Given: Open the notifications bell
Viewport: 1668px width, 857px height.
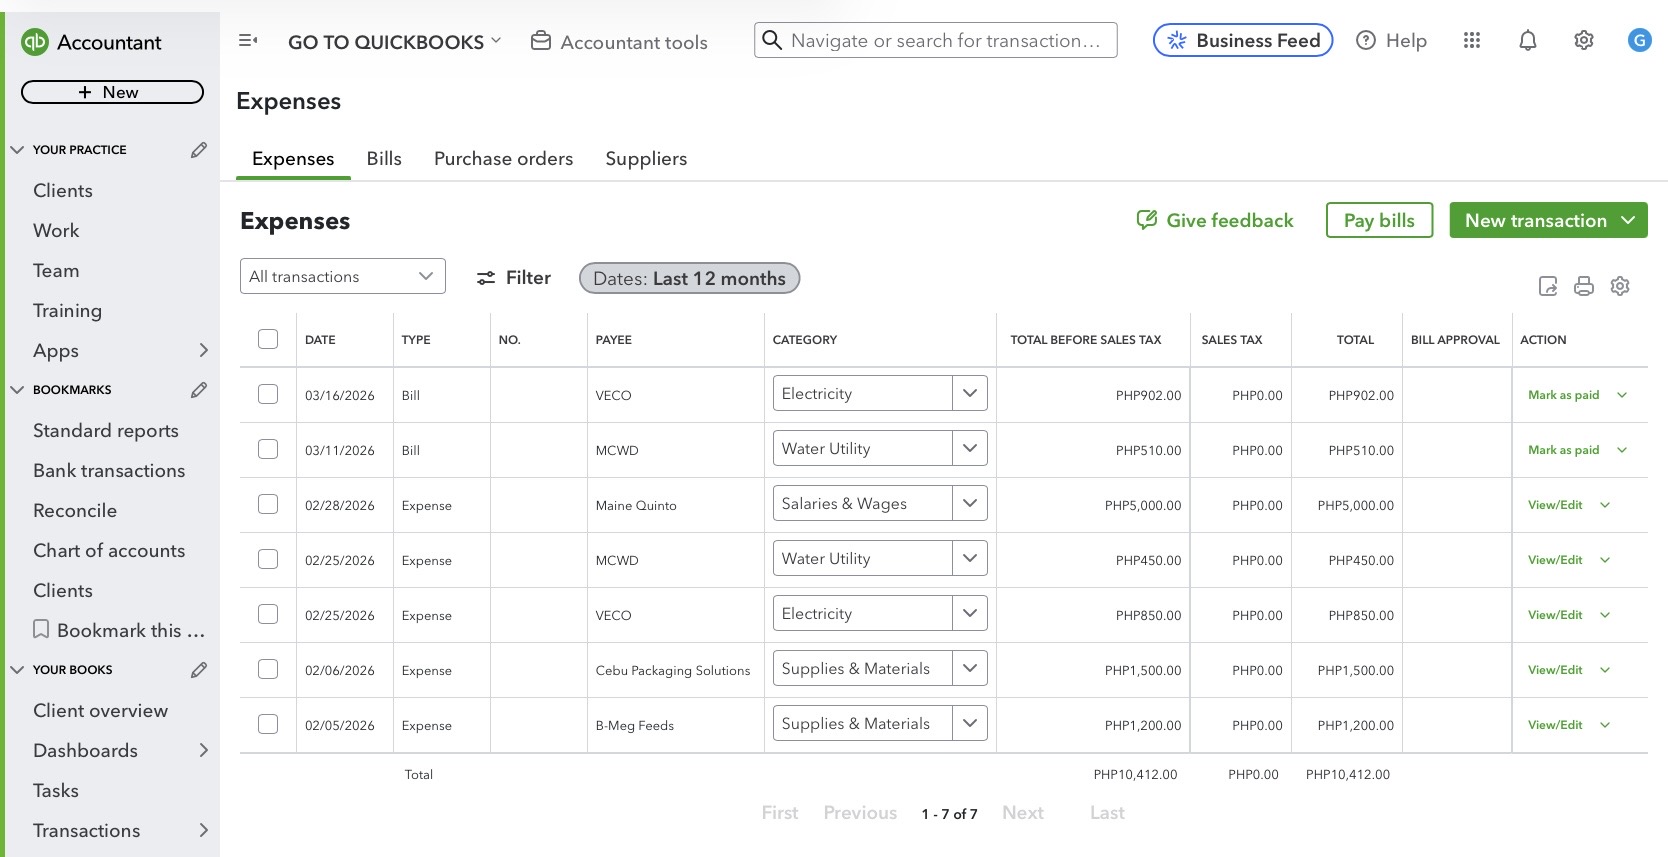Looking at the screenshot, I should pyautogui.click(x=1528, y=41).
